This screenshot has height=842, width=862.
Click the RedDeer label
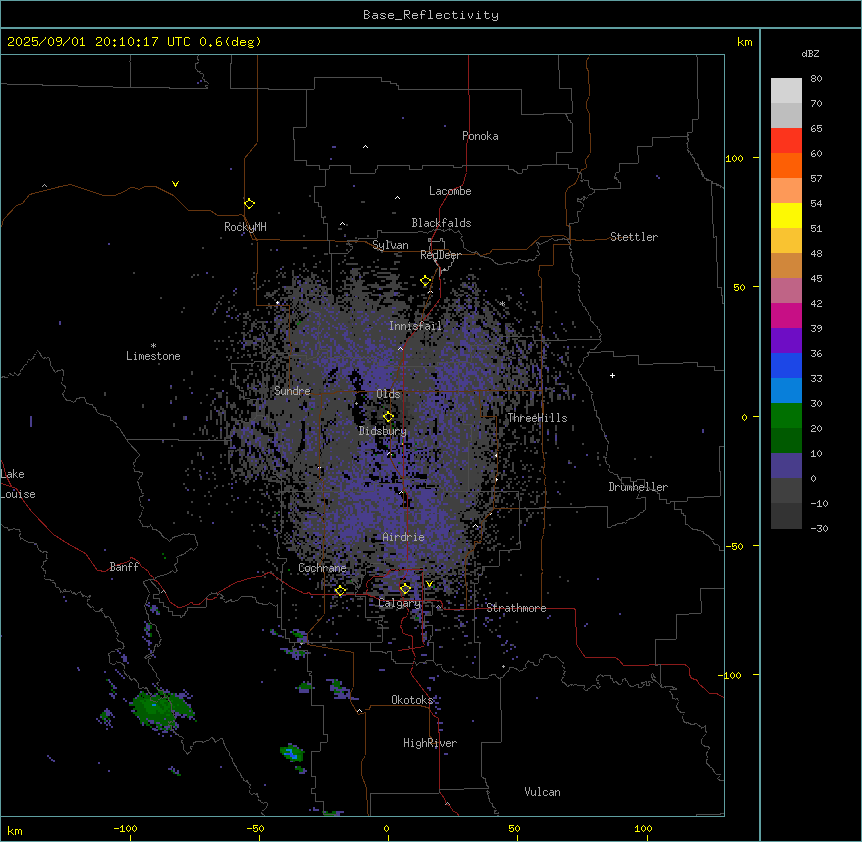point(440,255)
